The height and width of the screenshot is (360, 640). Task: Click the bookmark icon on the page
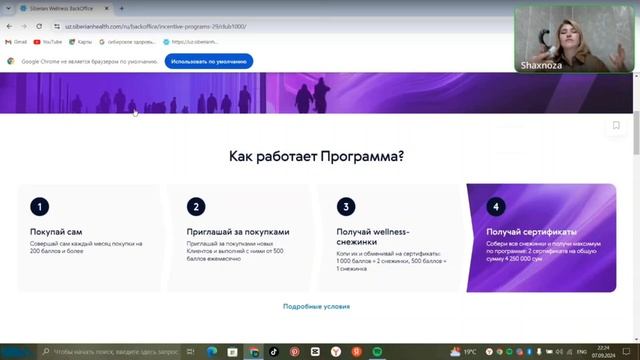[x=616, y=125]
